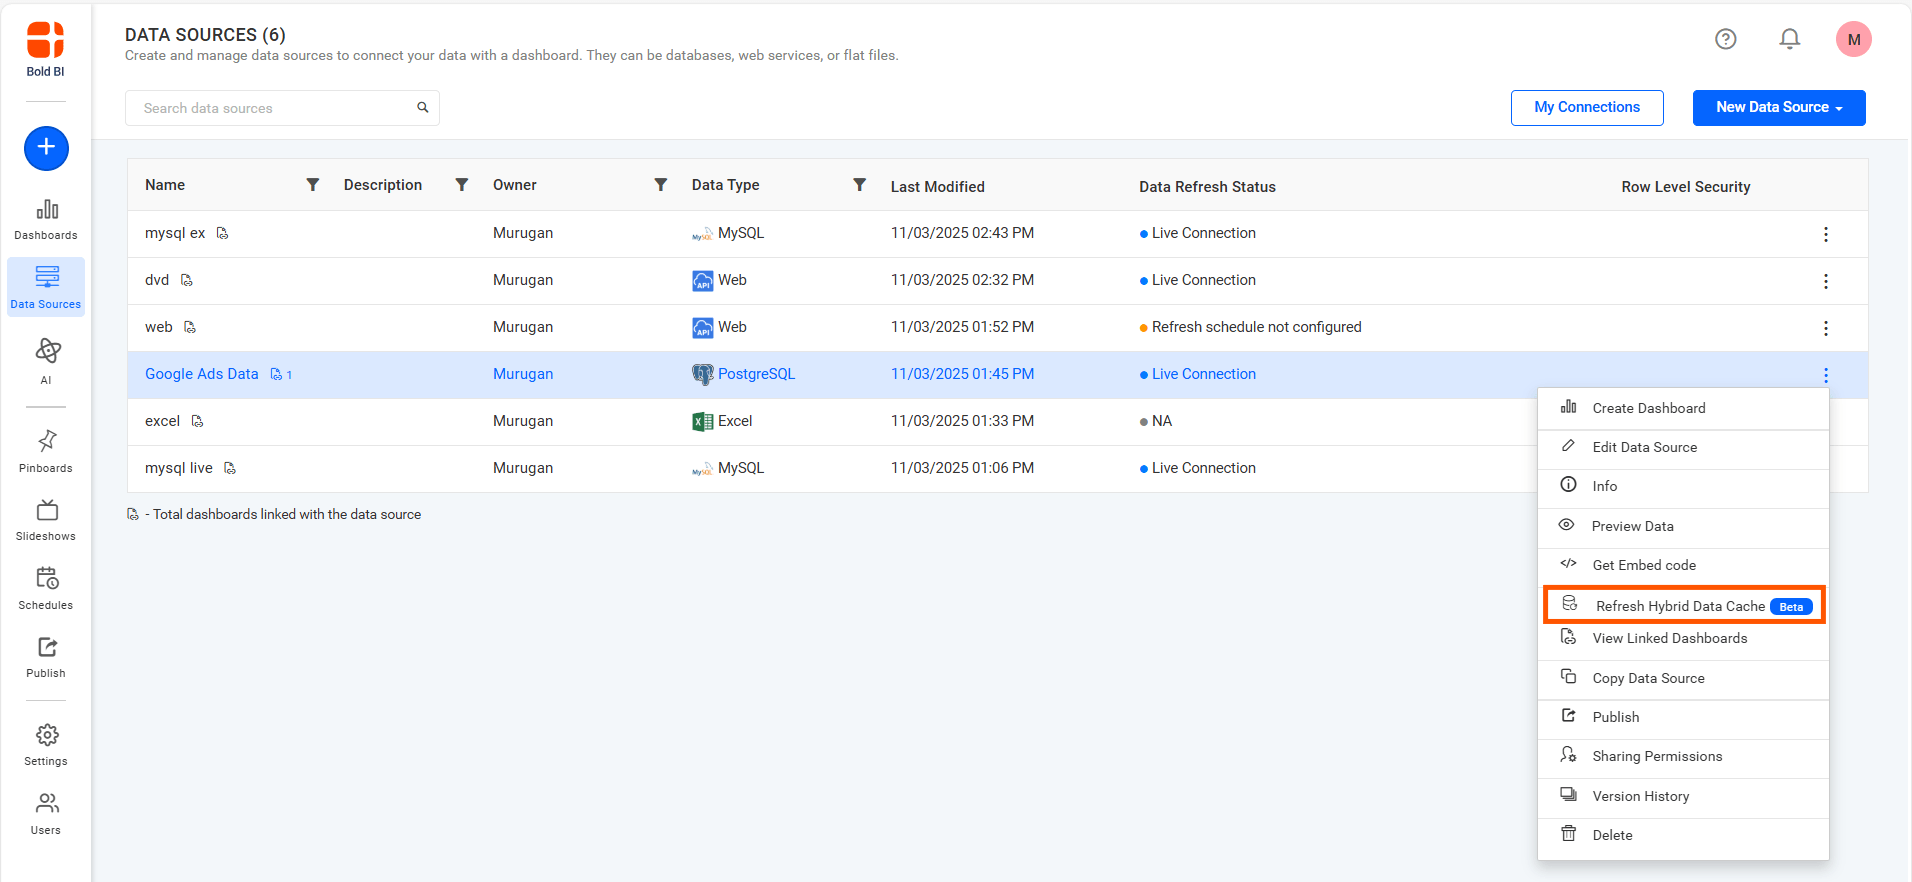Image resolution: width=1912 pixels, height=882 pixels.
Task: Filter the Name column
Action: point(313,185)
